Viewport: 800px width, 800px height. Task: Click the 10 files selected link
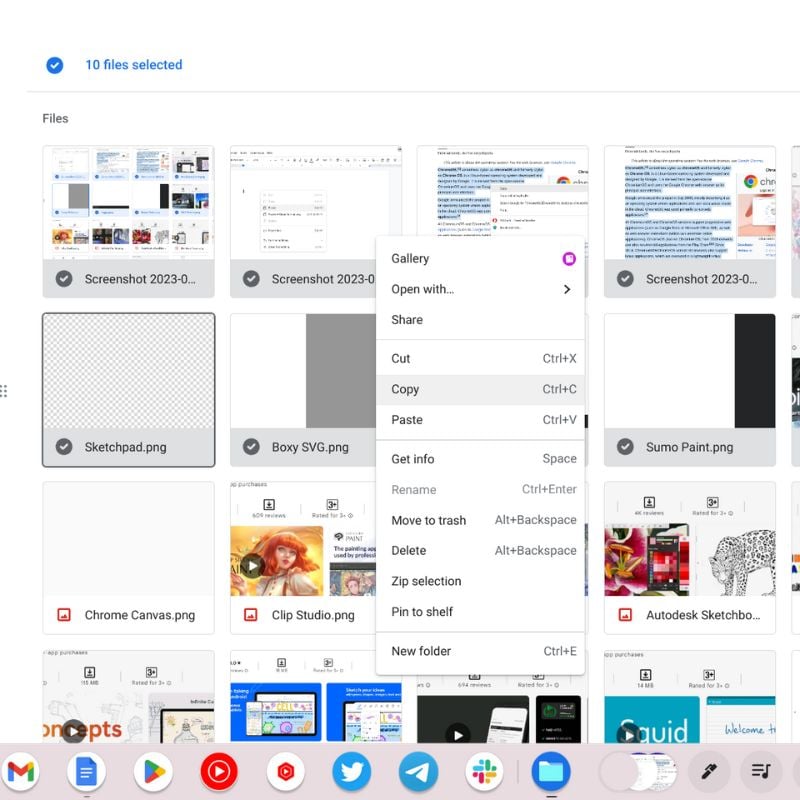coord(135,64)
